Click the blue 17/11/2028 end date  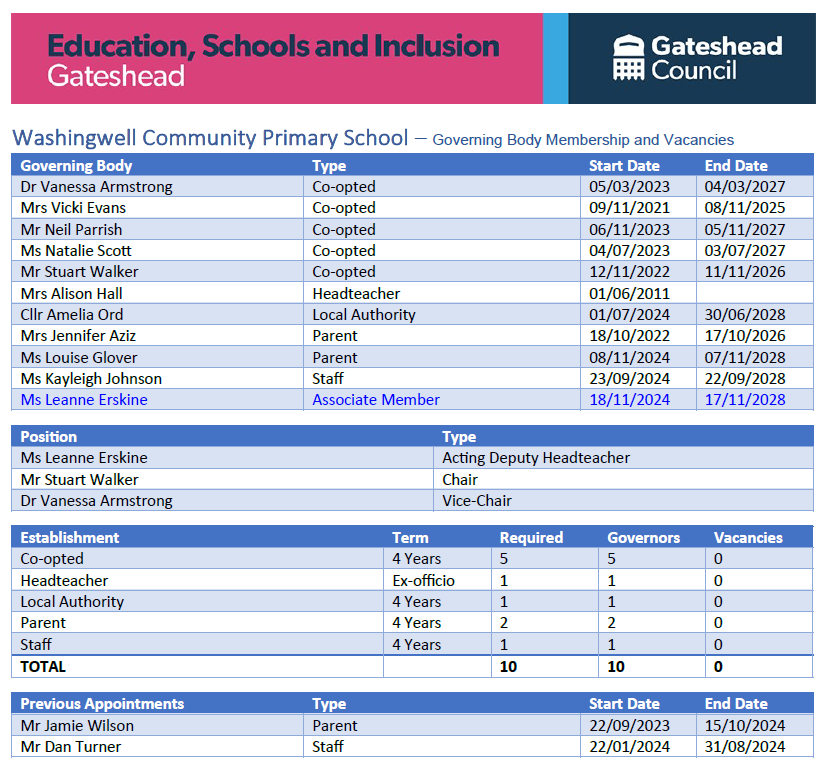745,400
